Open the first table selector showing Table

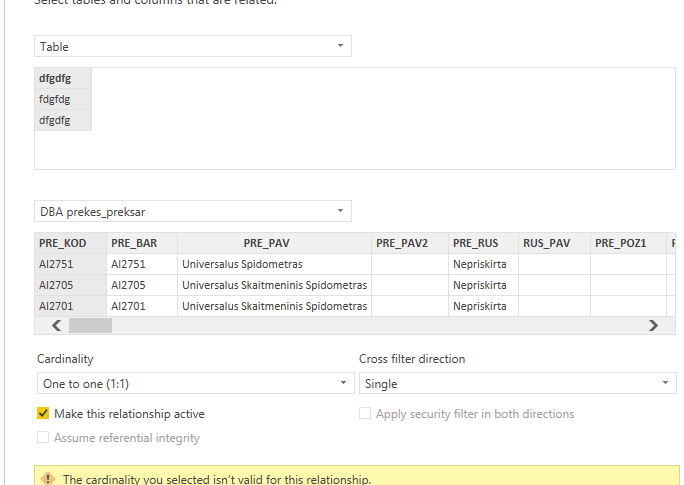(193, 46)
